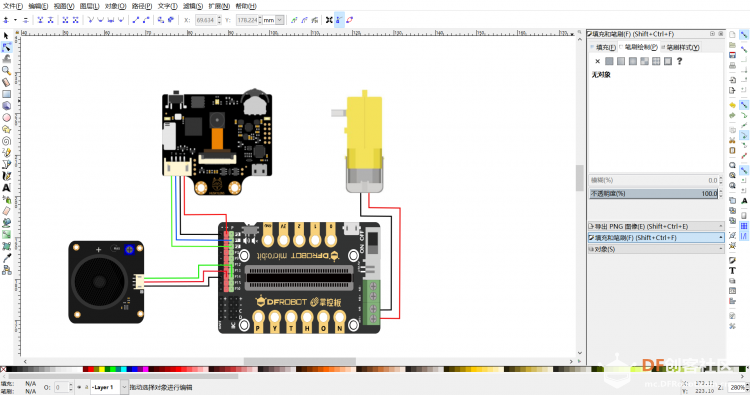Open 文件(F) menu
Screen dimensions: 750x395
13,6
